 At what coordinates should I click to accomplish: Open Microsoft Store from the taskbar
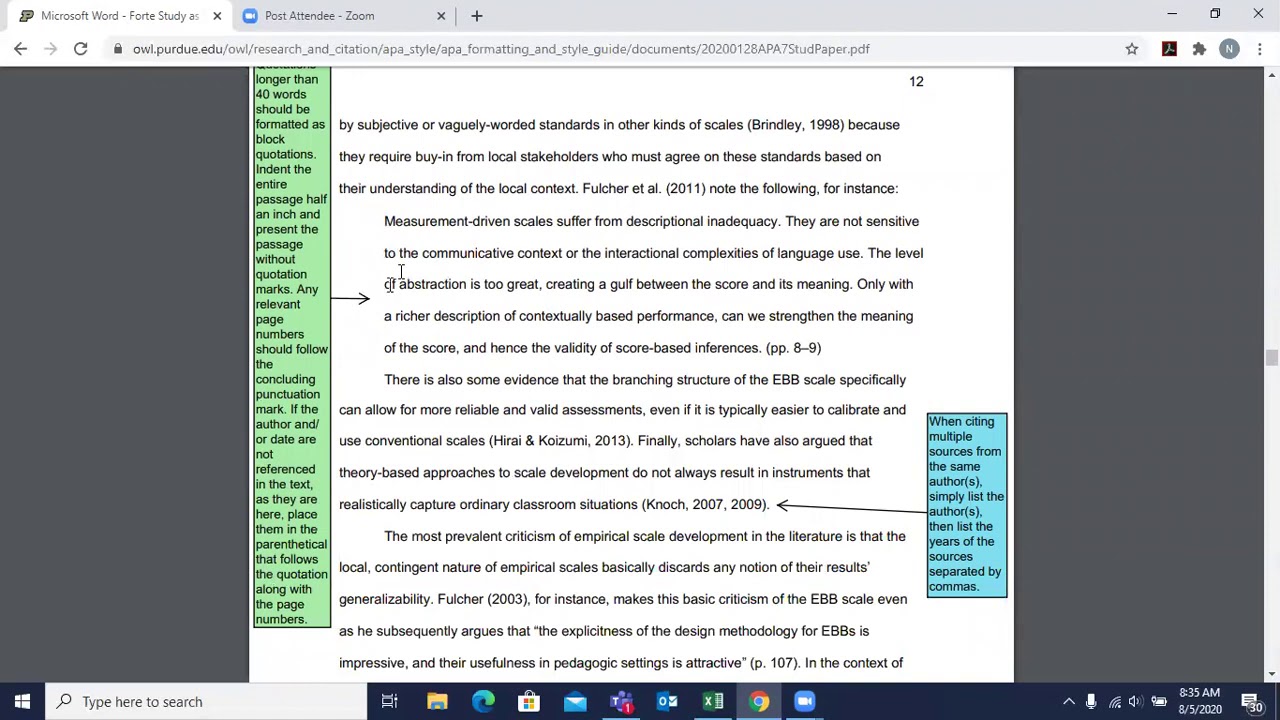528,701
